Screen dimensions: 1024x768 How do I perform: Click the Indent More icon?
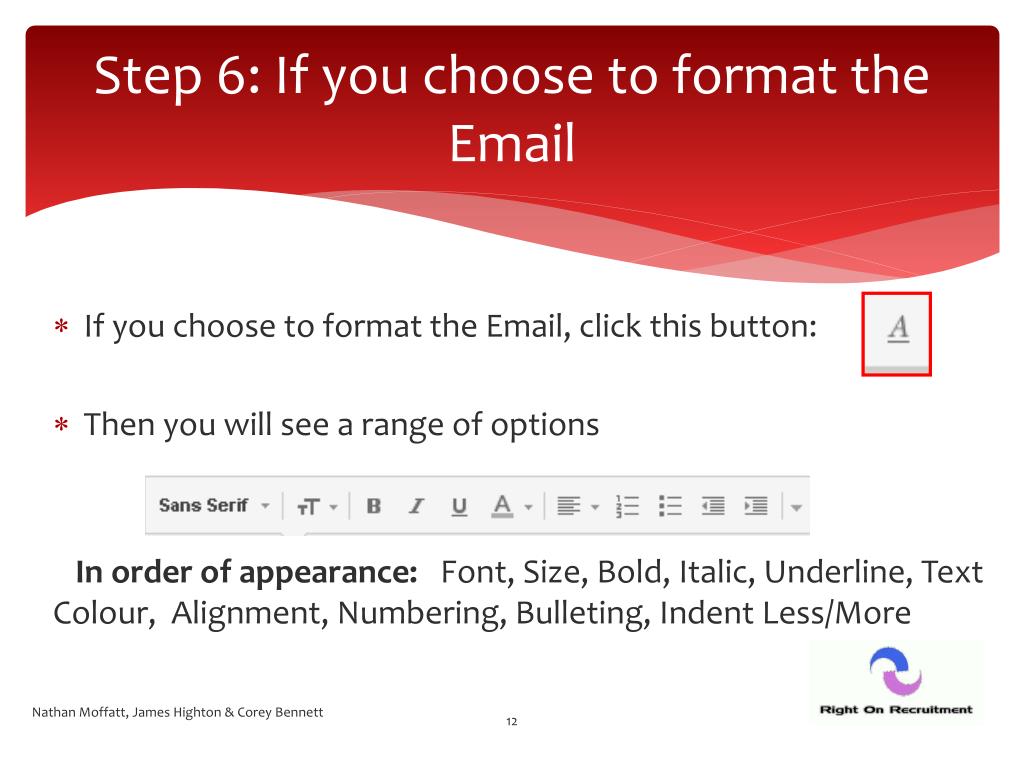point(756,506)
